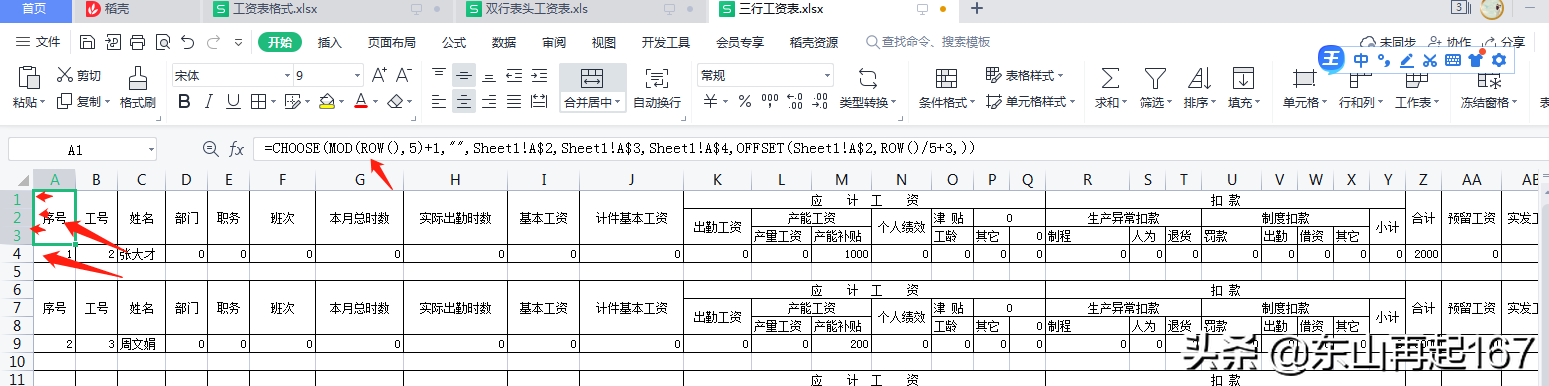Apply yellow fill color
Image resolution: width=1549 pixels, height=386 pixels.
point(326,102)
